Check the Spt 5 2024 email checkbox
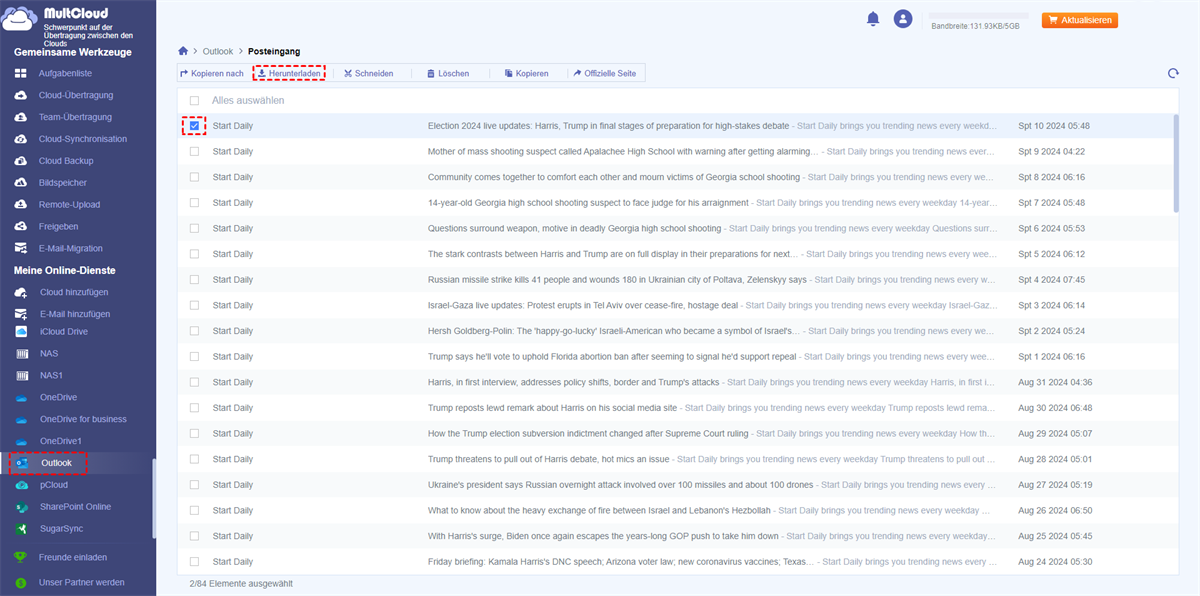The width and height of the screenshot is (1200, 596). pyautogui.click(x=194, y=254)
